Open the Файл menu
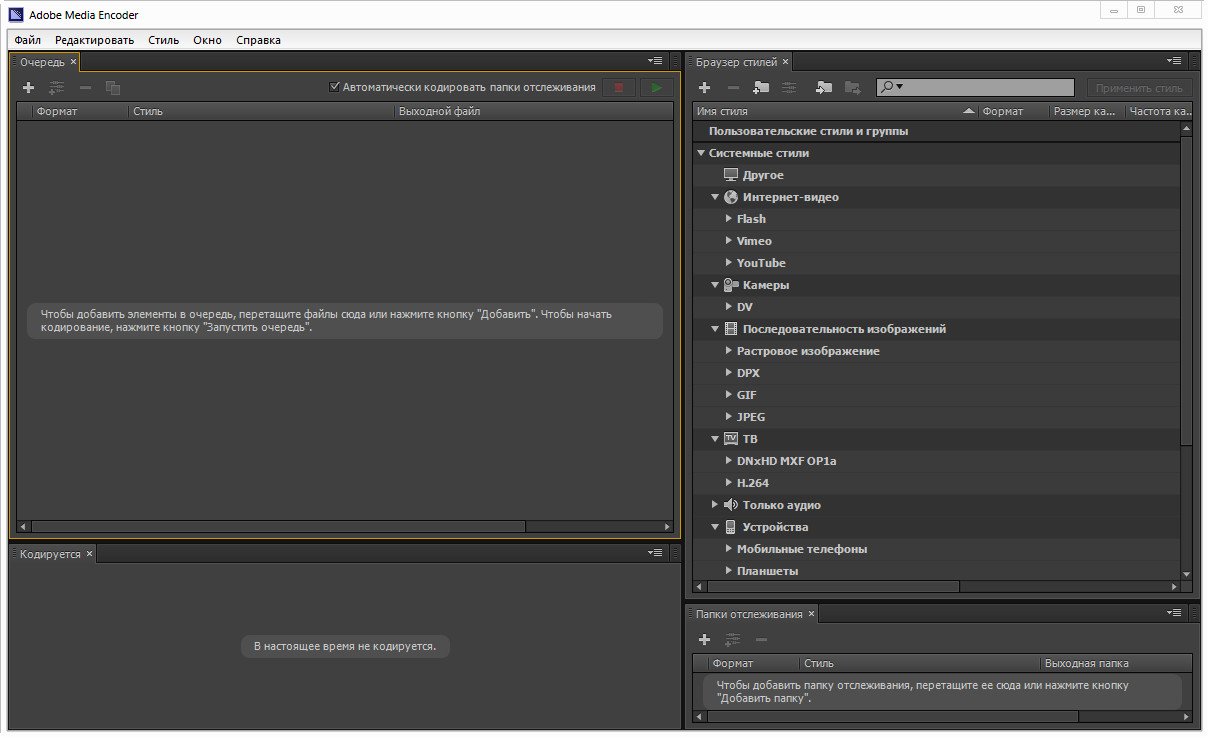This screenshot has width=1209, height=738. click(28, 40)
